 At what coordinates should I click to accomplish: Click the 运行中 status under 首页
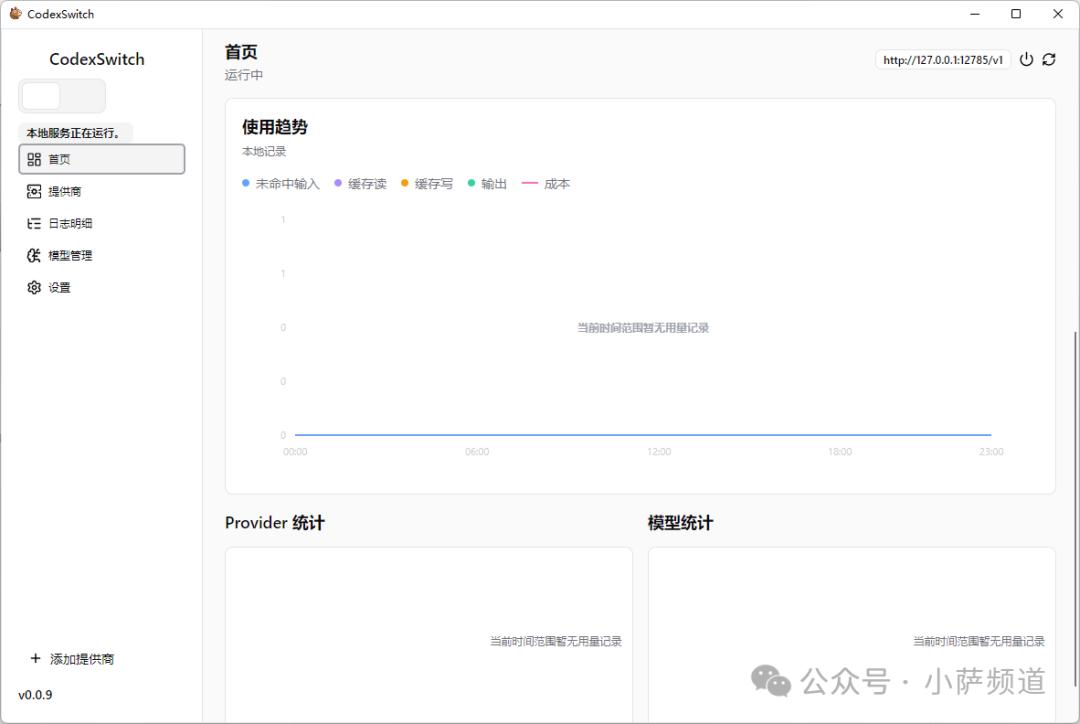(x=244, y=75)
